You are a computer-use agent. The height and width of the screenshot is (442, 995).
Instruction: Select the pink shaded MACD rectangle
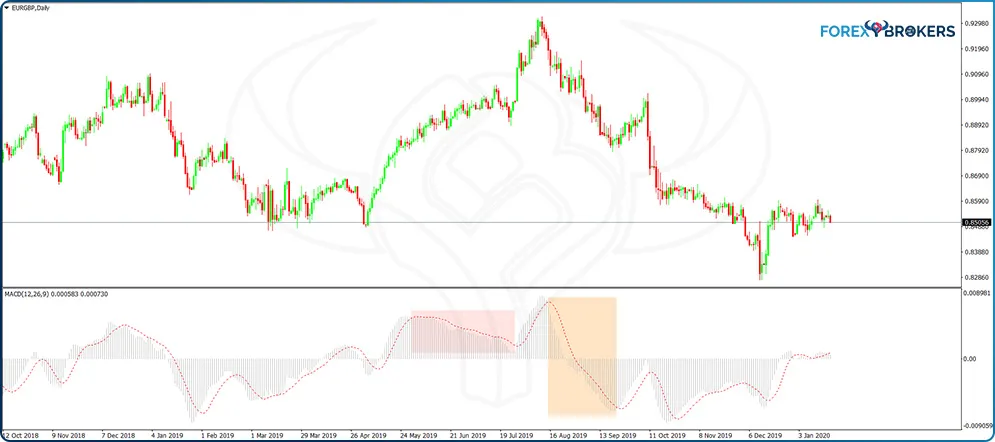[462, 331]
